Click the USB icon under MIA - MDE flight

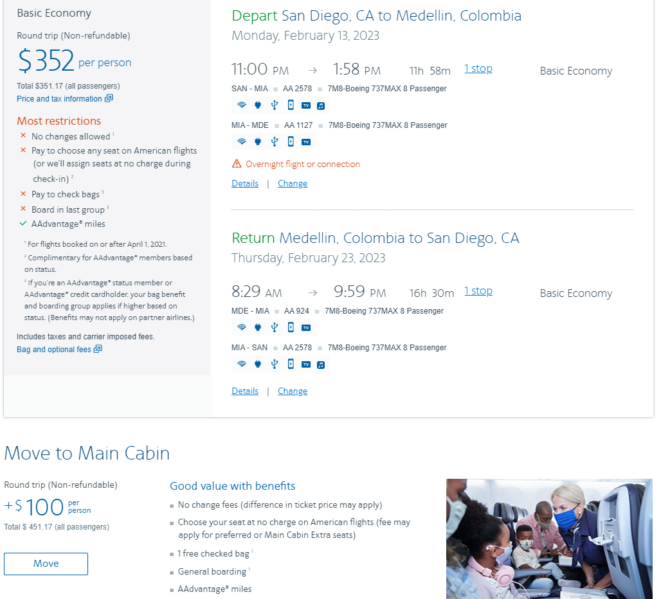pyautogui.click(x=274, y=142)
